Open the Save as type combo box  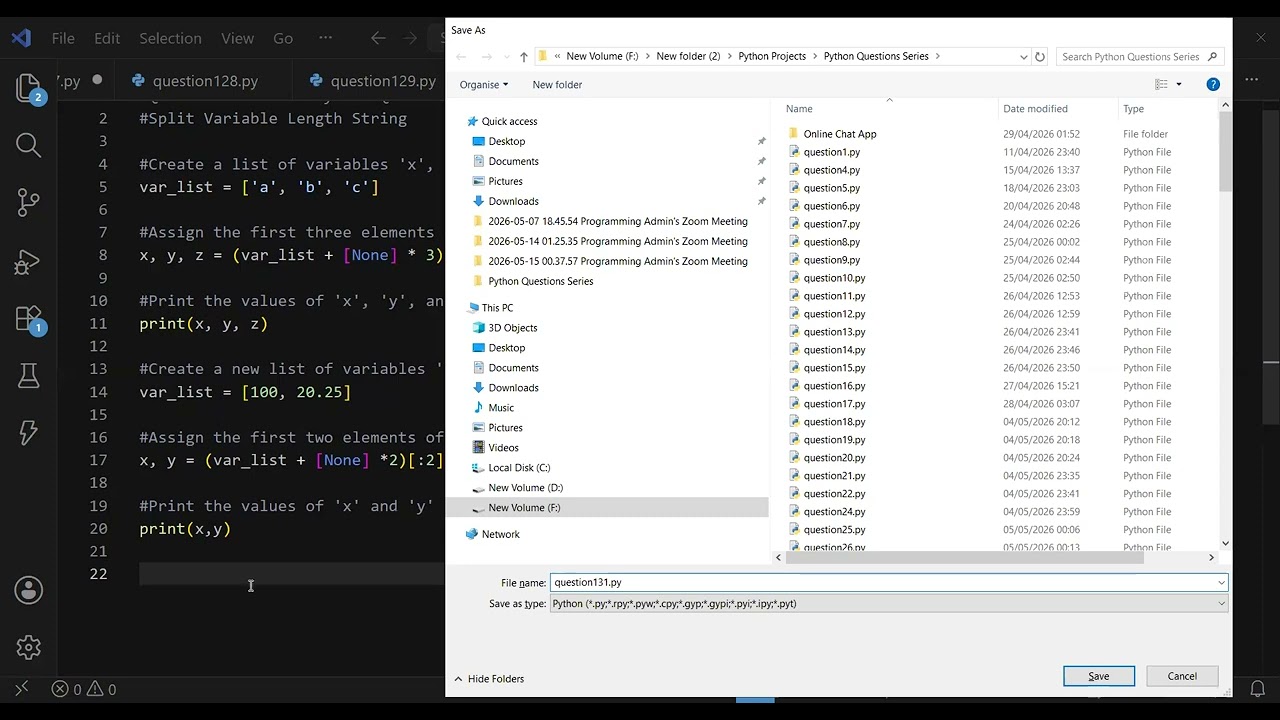point(888,604)
